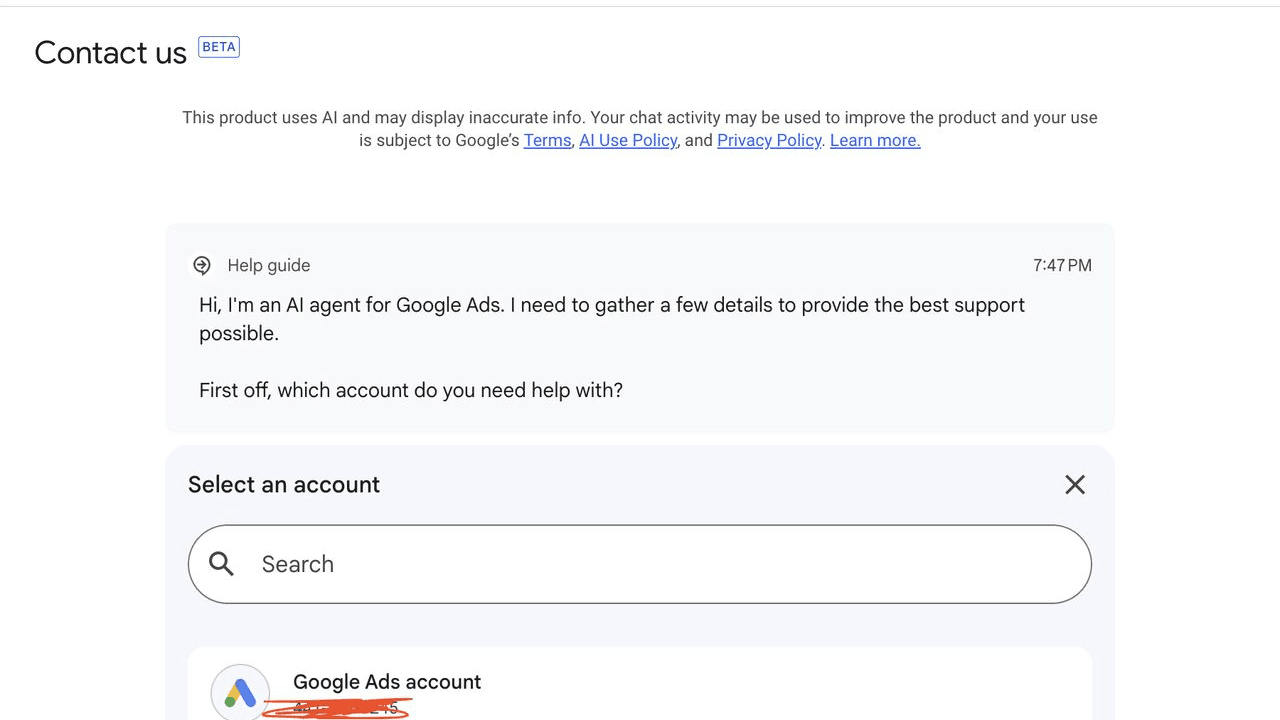Focus the account Search field
This screenshot has width=1280, height=720.
coord(640,564)
